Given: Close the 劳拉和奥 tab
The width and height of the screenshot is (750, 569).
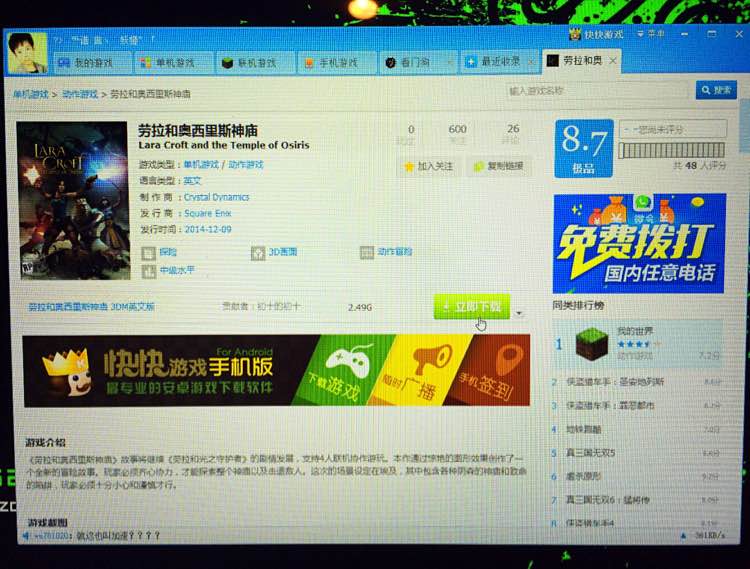Looking at the screenshot, I should [613, 61].
